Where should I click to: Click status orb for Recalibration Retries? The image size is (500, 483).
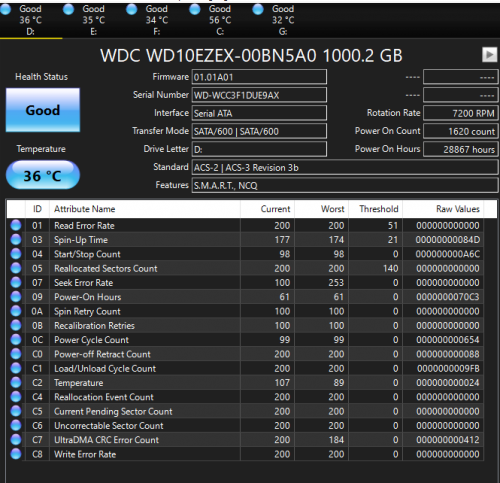click(16, 325)
